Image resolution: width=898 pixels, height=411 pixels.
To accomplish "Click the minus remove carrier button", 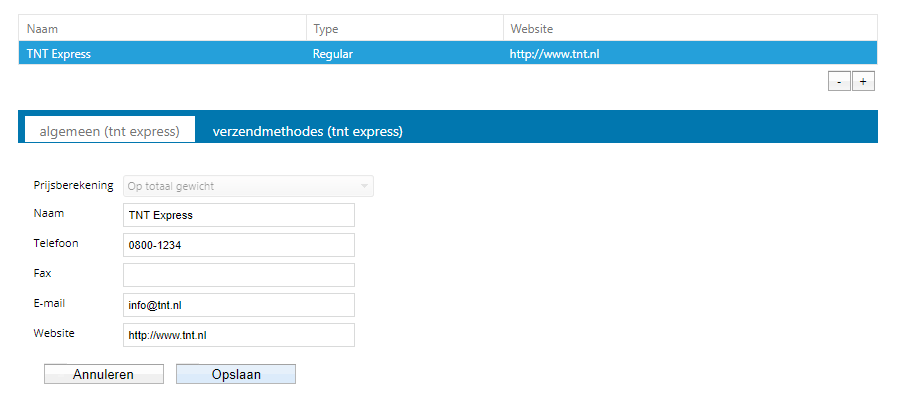I will point(839,82).
